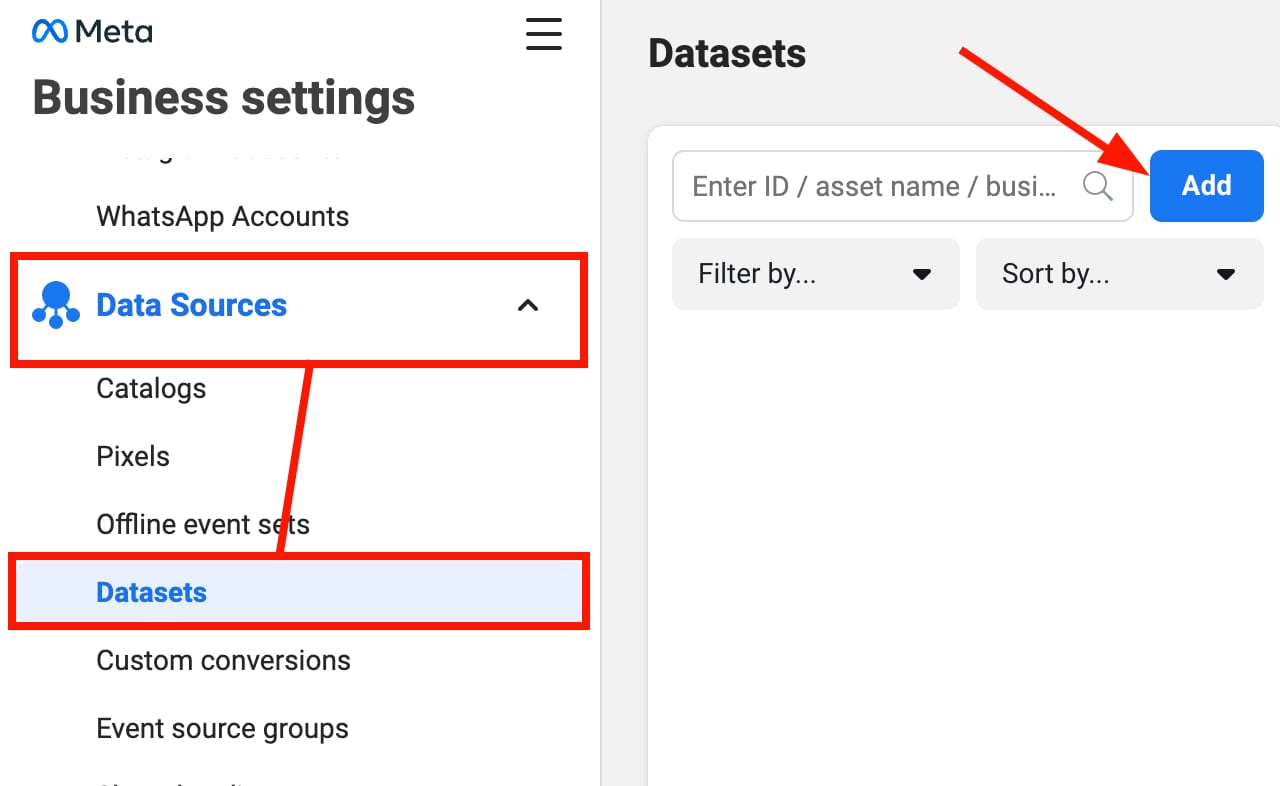The height and width of the screenshot is (786, 1280).
Task: Click the search magnifying glass icon
Action: [x=1097, y=186]
